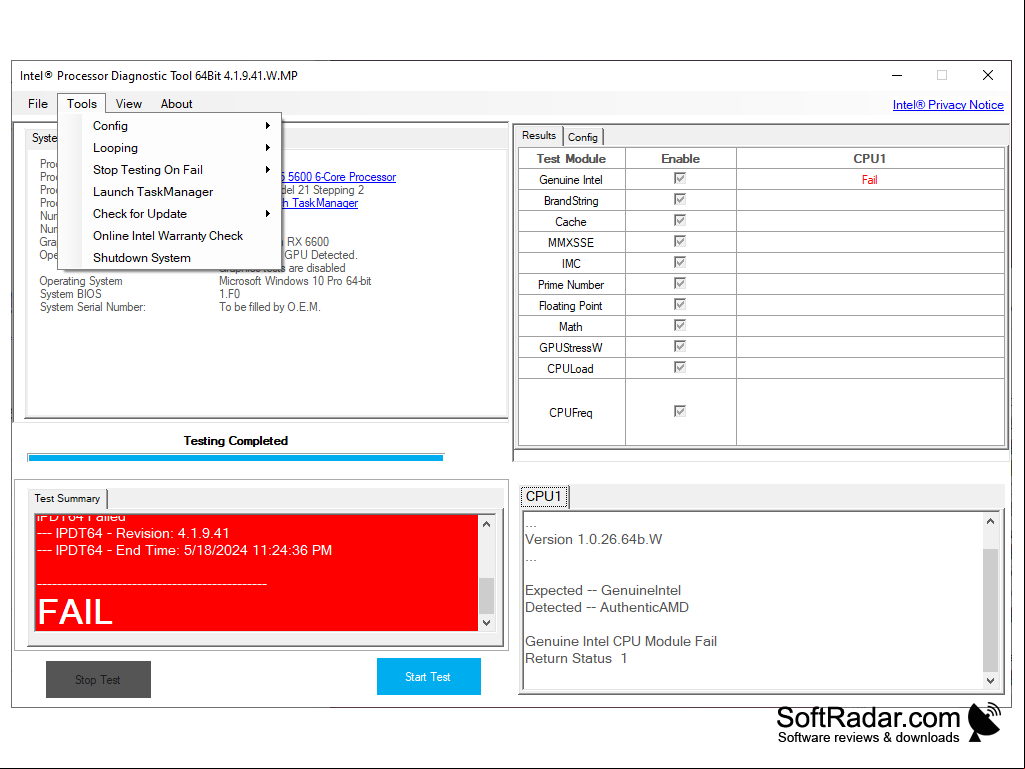Screen dimensions: 1025x769
Task: Toggle the CPUFreq enable checkbox
Action: point(680,411)
